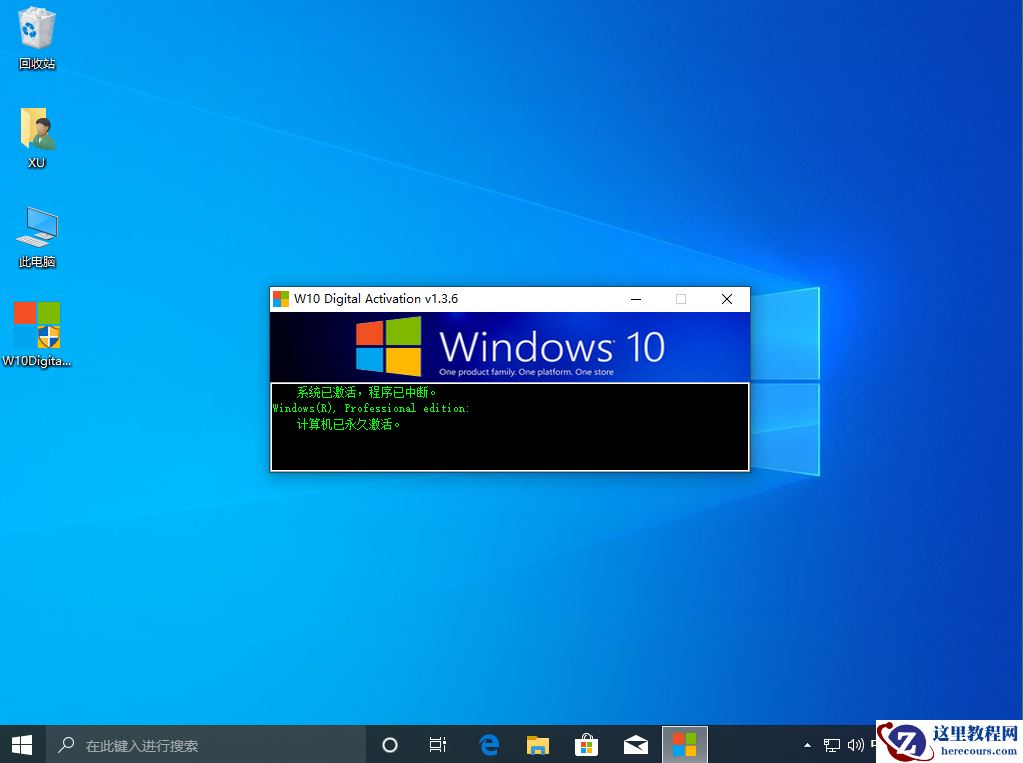Click the activation window's title bar icon

coord(281,299)
